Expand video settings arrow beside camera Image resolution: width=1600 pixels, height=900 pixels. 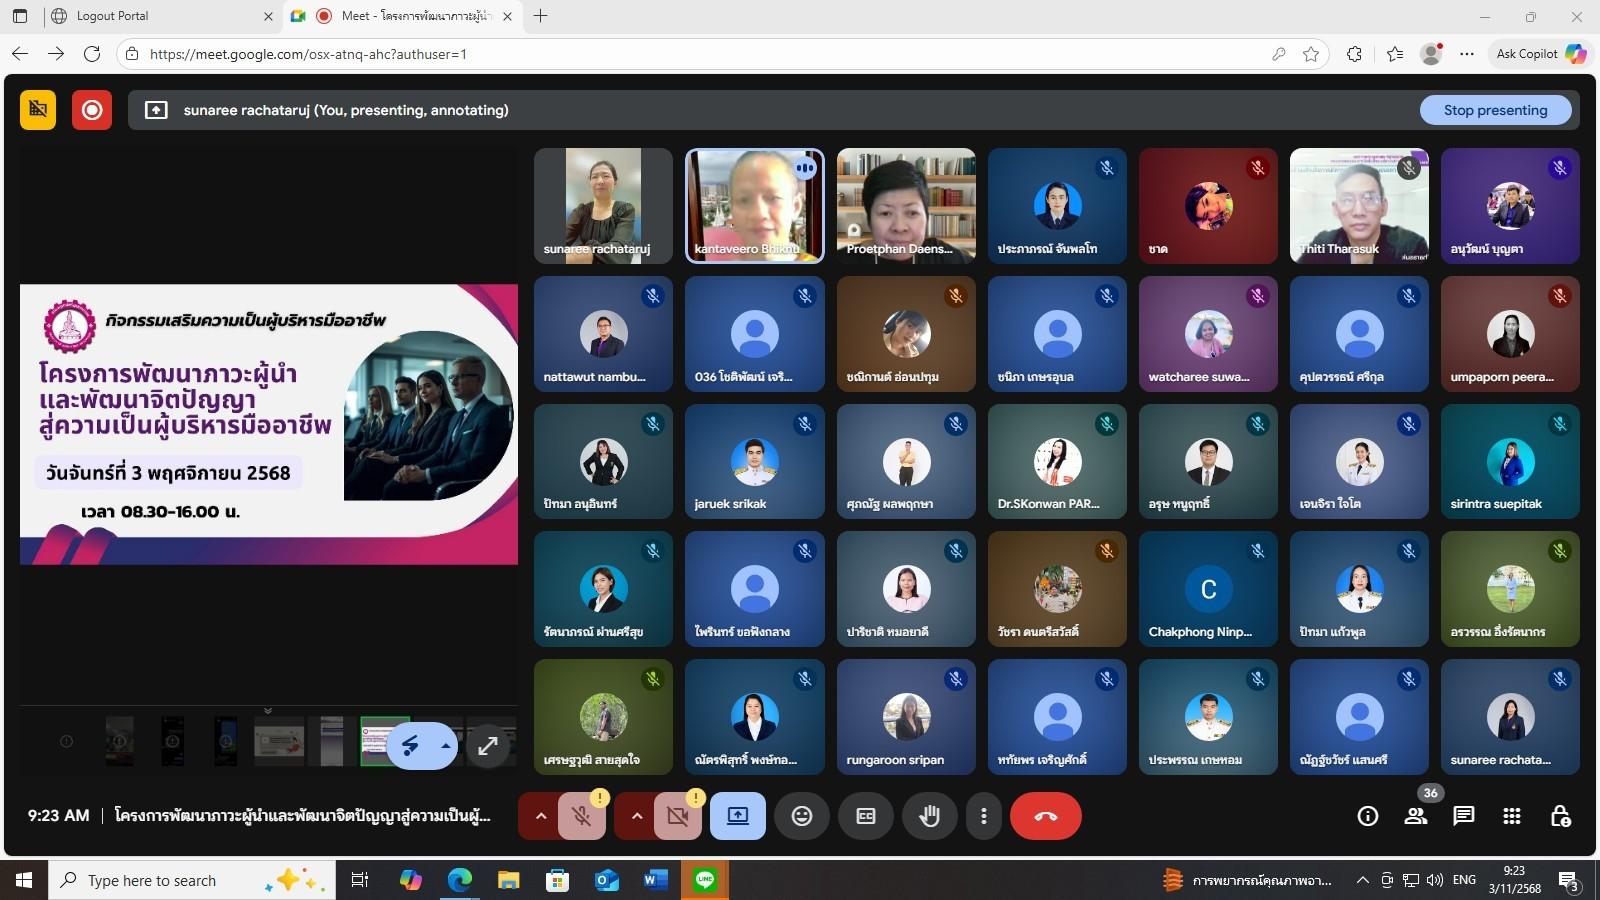(636, 816)
